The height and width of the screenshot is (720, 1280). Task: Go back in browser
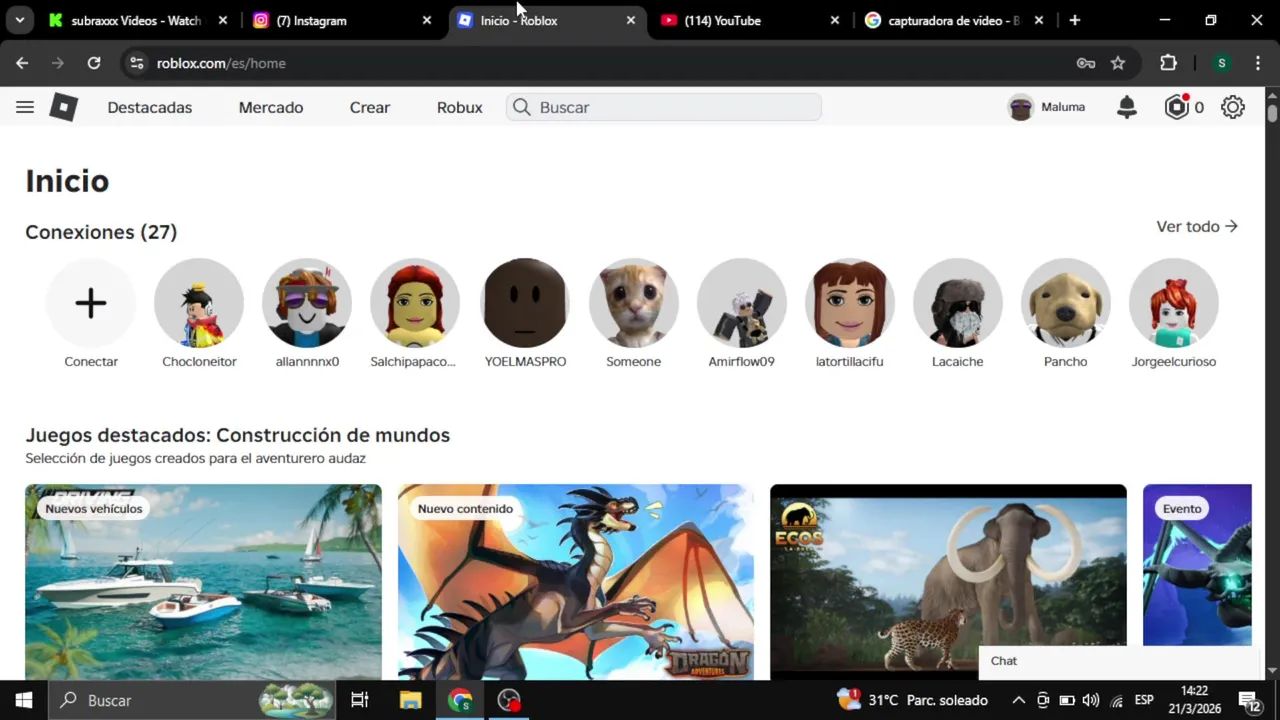click(22, 63)
